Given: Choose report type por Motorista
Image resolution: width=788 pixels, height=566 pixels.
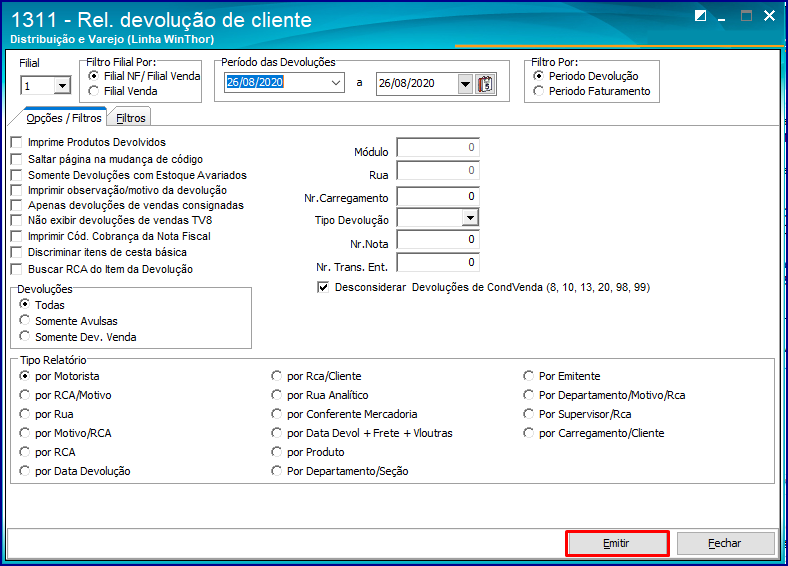Looking at the screenshot, I should pos(24,376).
